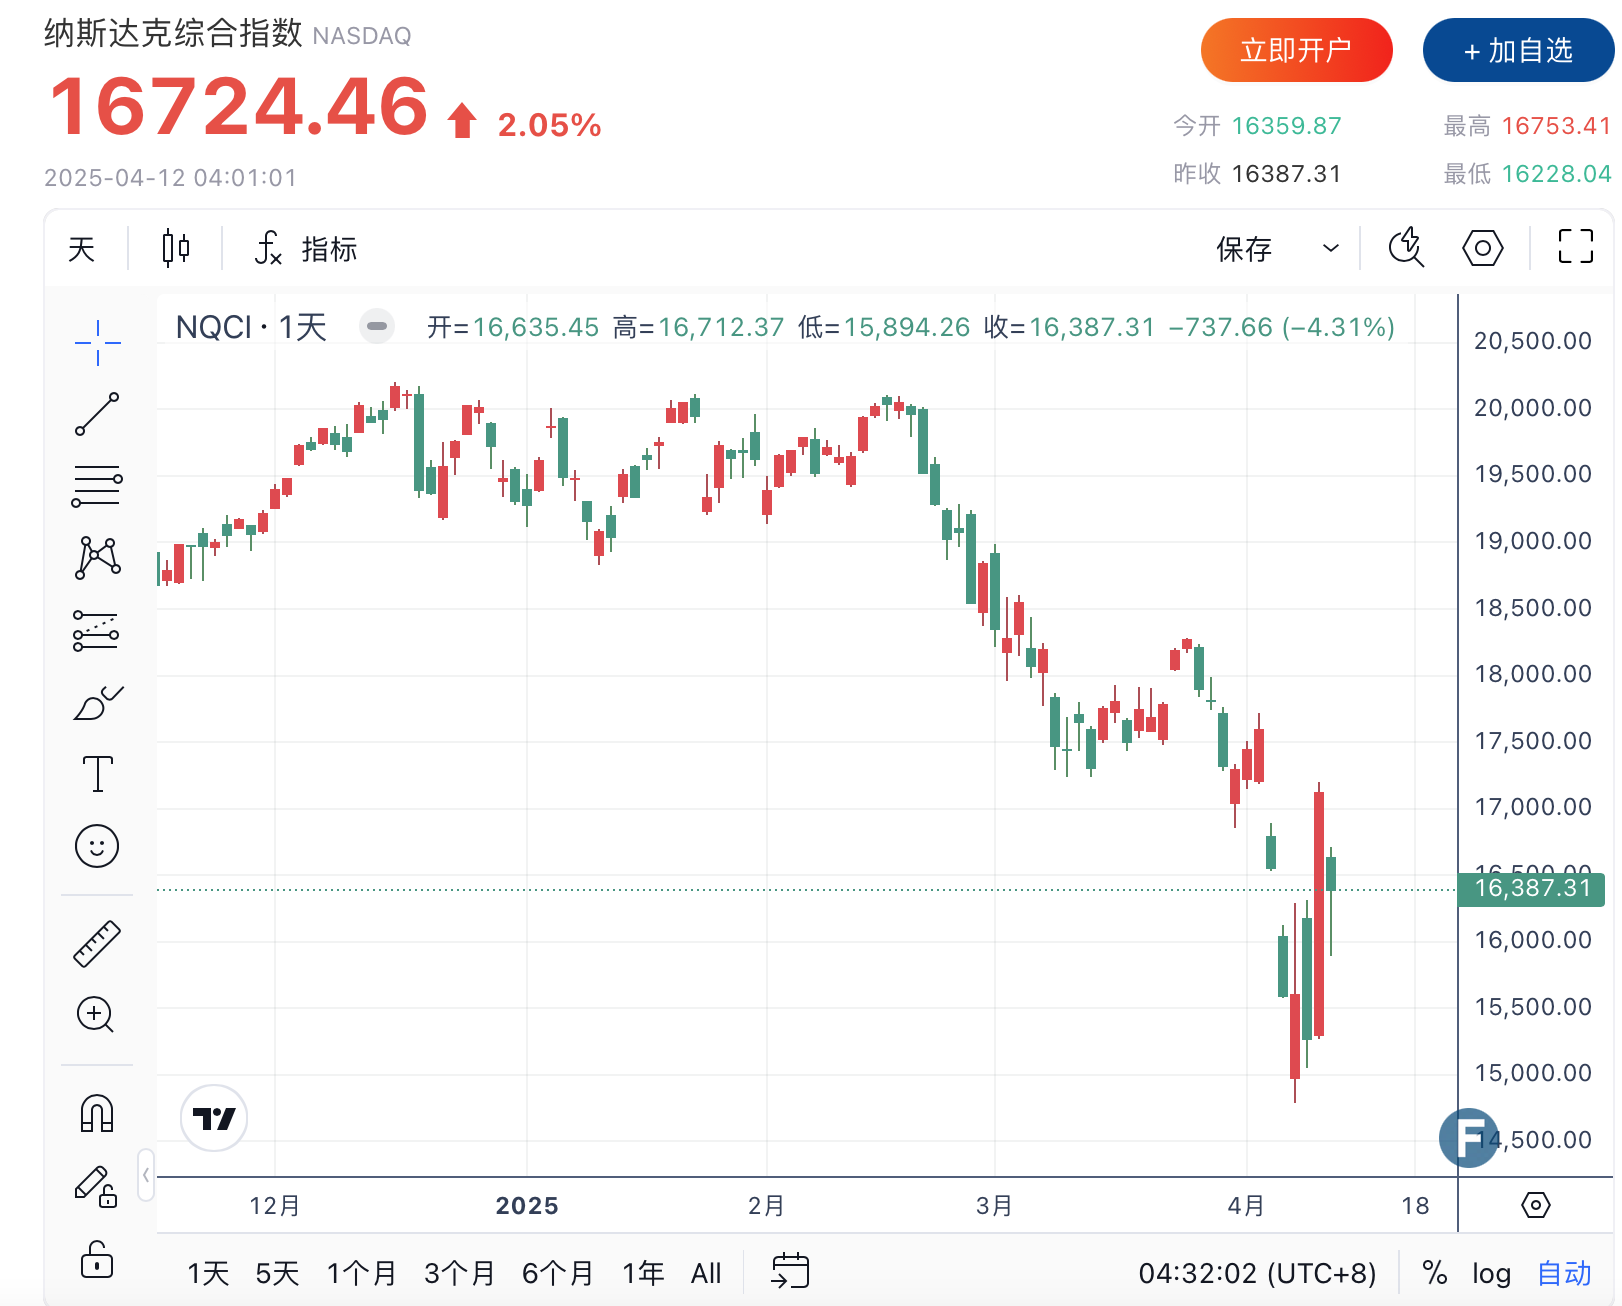The height and width of the screenshot is (1306, 1622).
Task: Toggle percent scale mode
Action: pos(1434,1273)
